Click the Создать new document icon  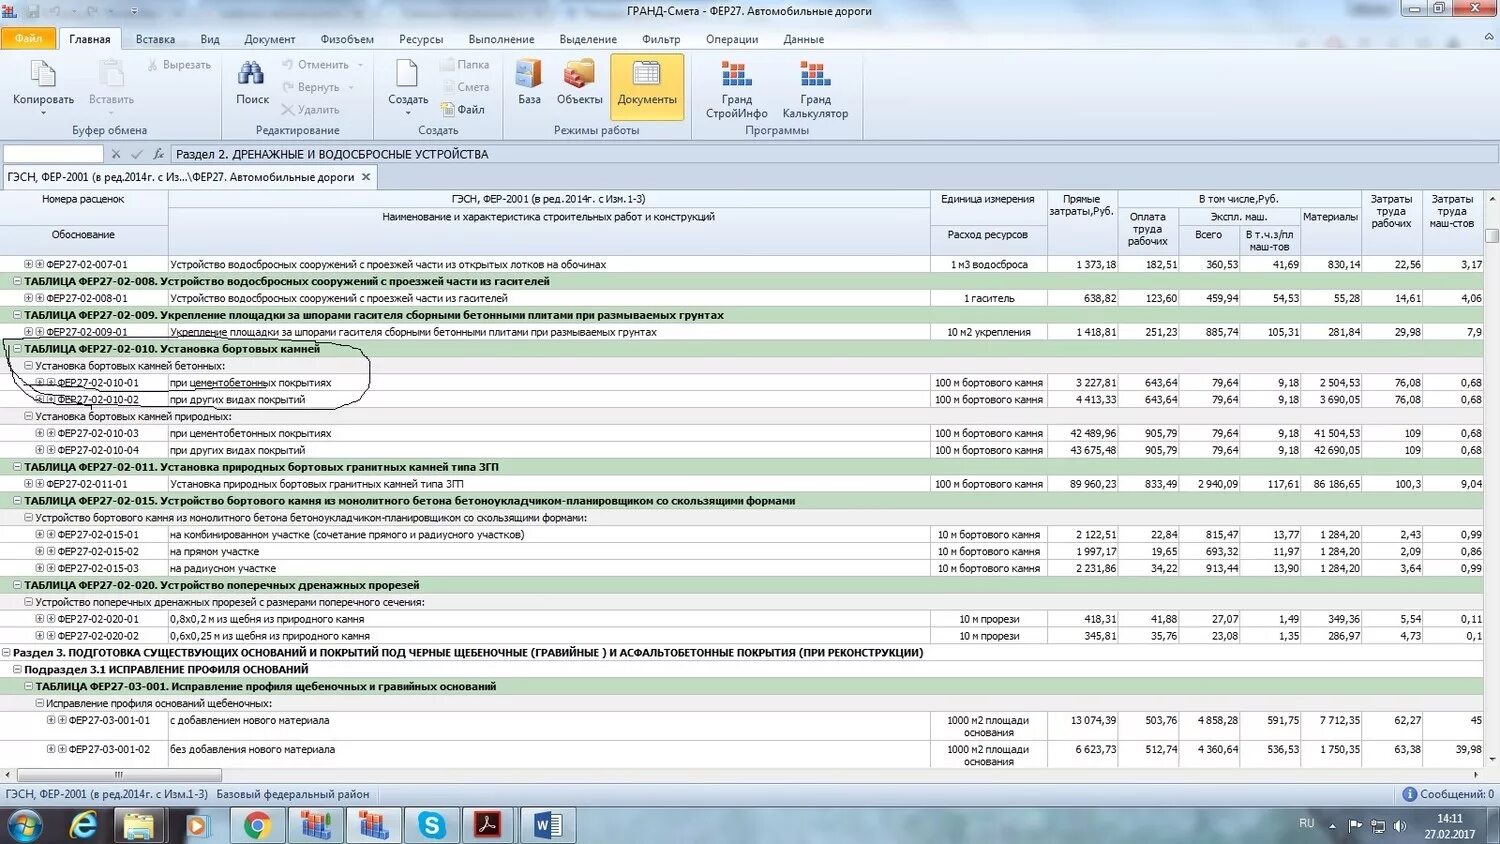pos(407,74)
